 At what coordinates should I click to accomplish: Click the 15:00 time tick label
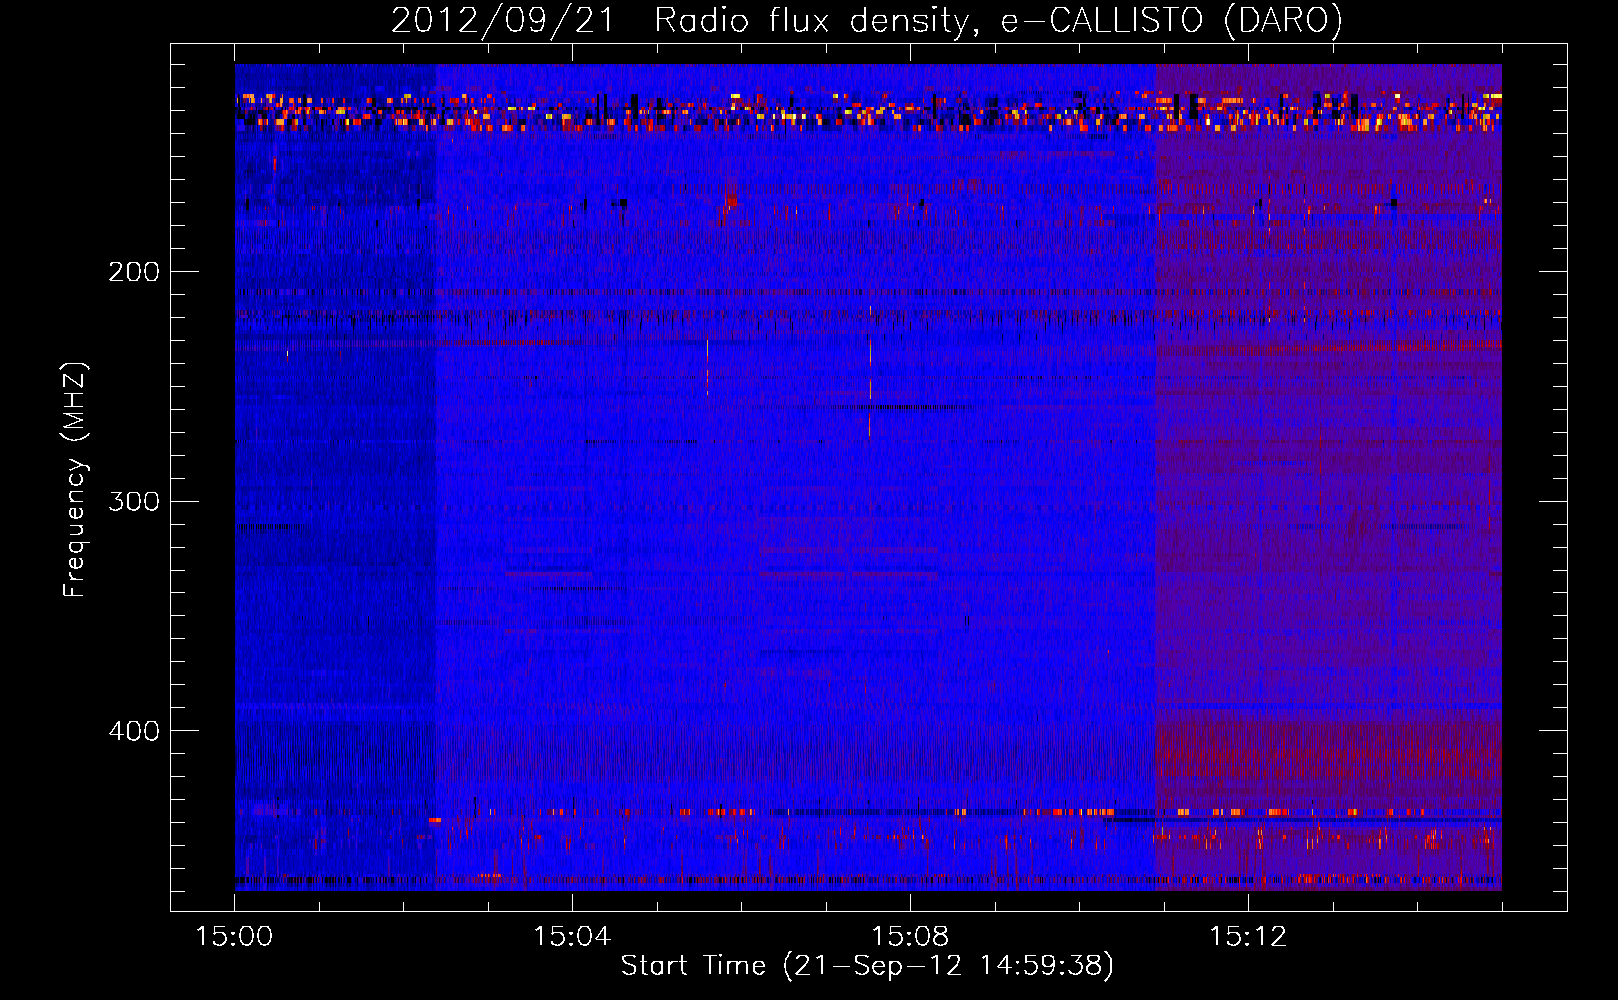[x=234, y=936]
